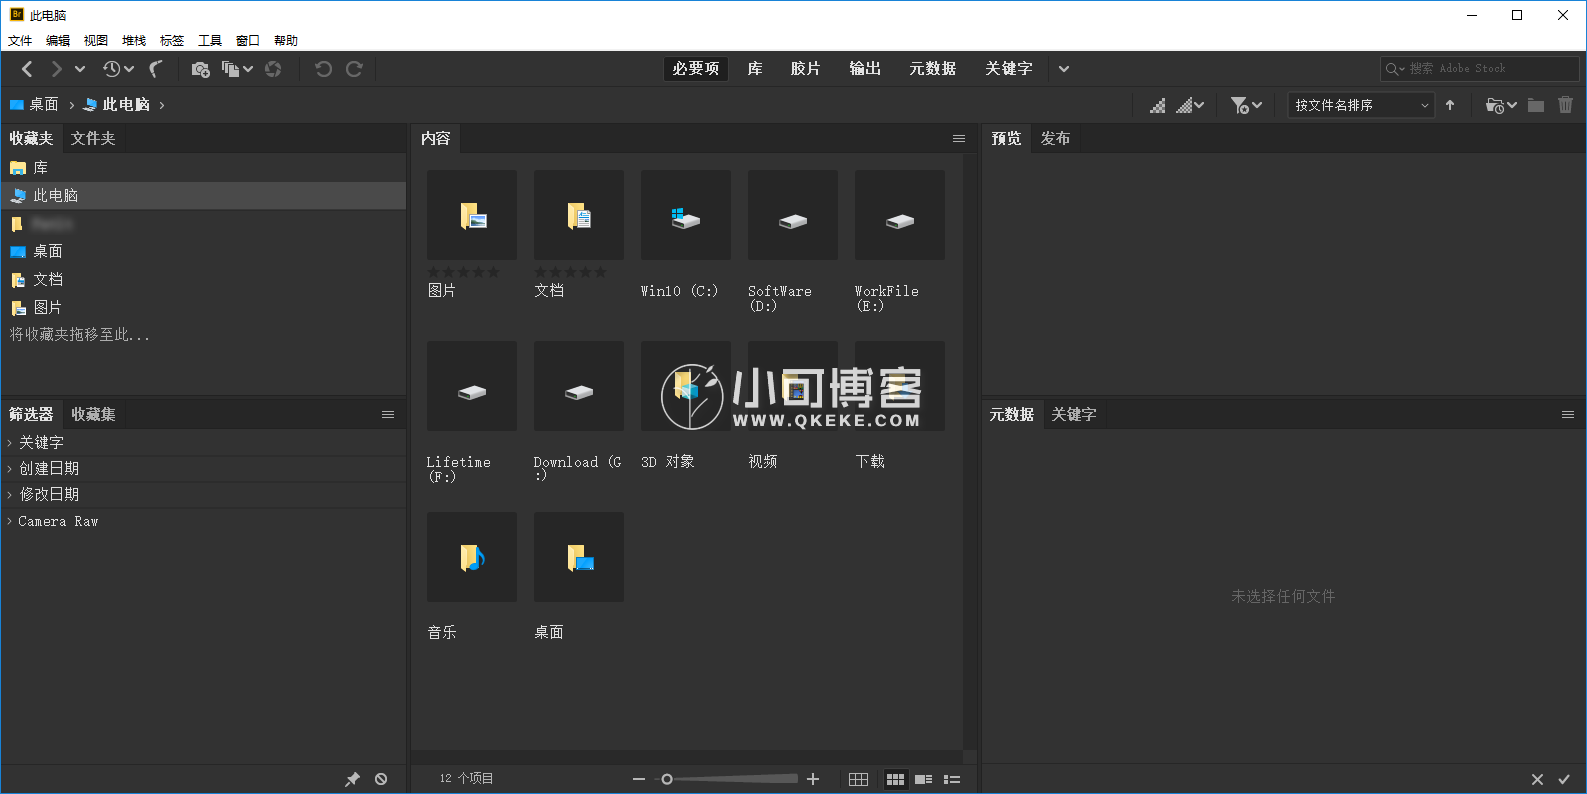Viewport: 1587px width, 794px height.
Task: Open the reveal recent files clock menu
Action: (118, 69)
